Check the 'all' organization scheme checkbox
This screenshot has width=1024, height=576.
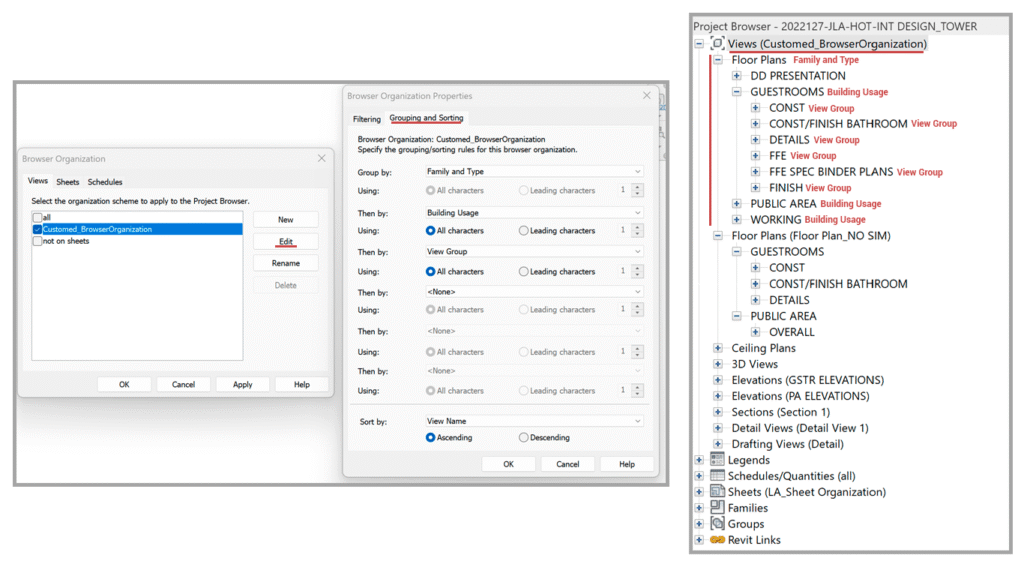click(x=37, y=217)
